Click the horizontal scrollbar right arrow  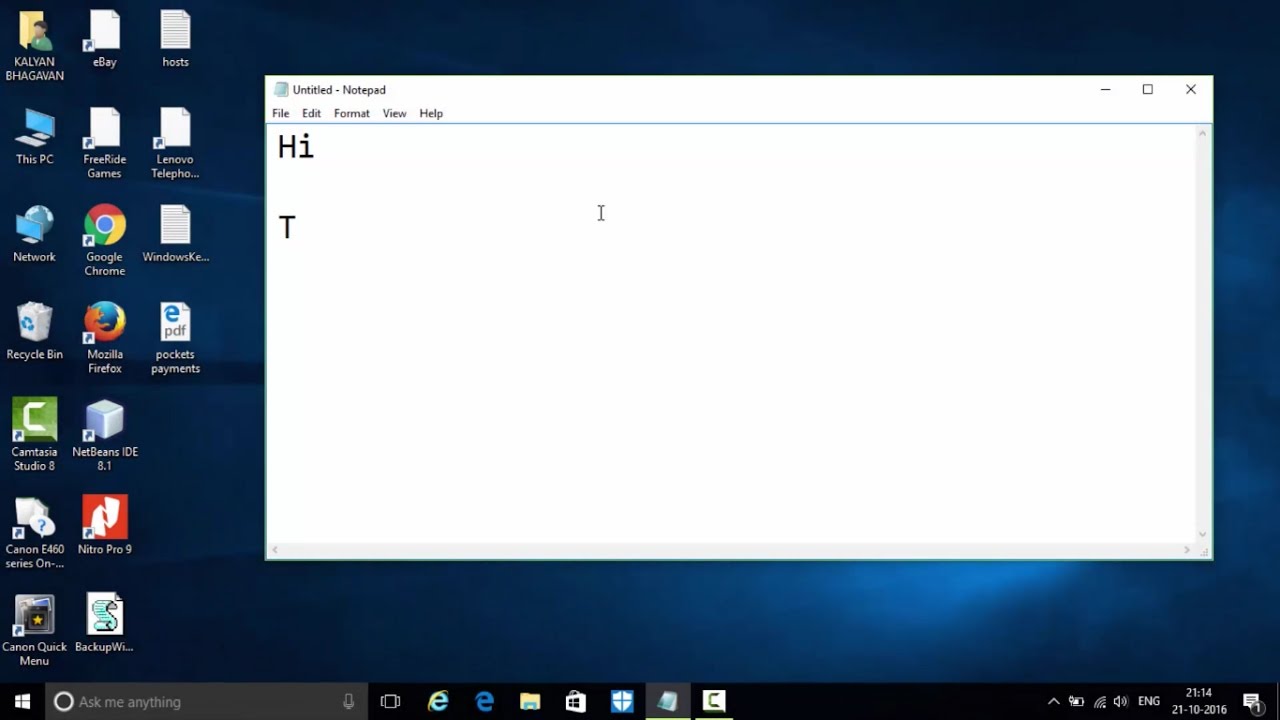(x=1188, y=550)
